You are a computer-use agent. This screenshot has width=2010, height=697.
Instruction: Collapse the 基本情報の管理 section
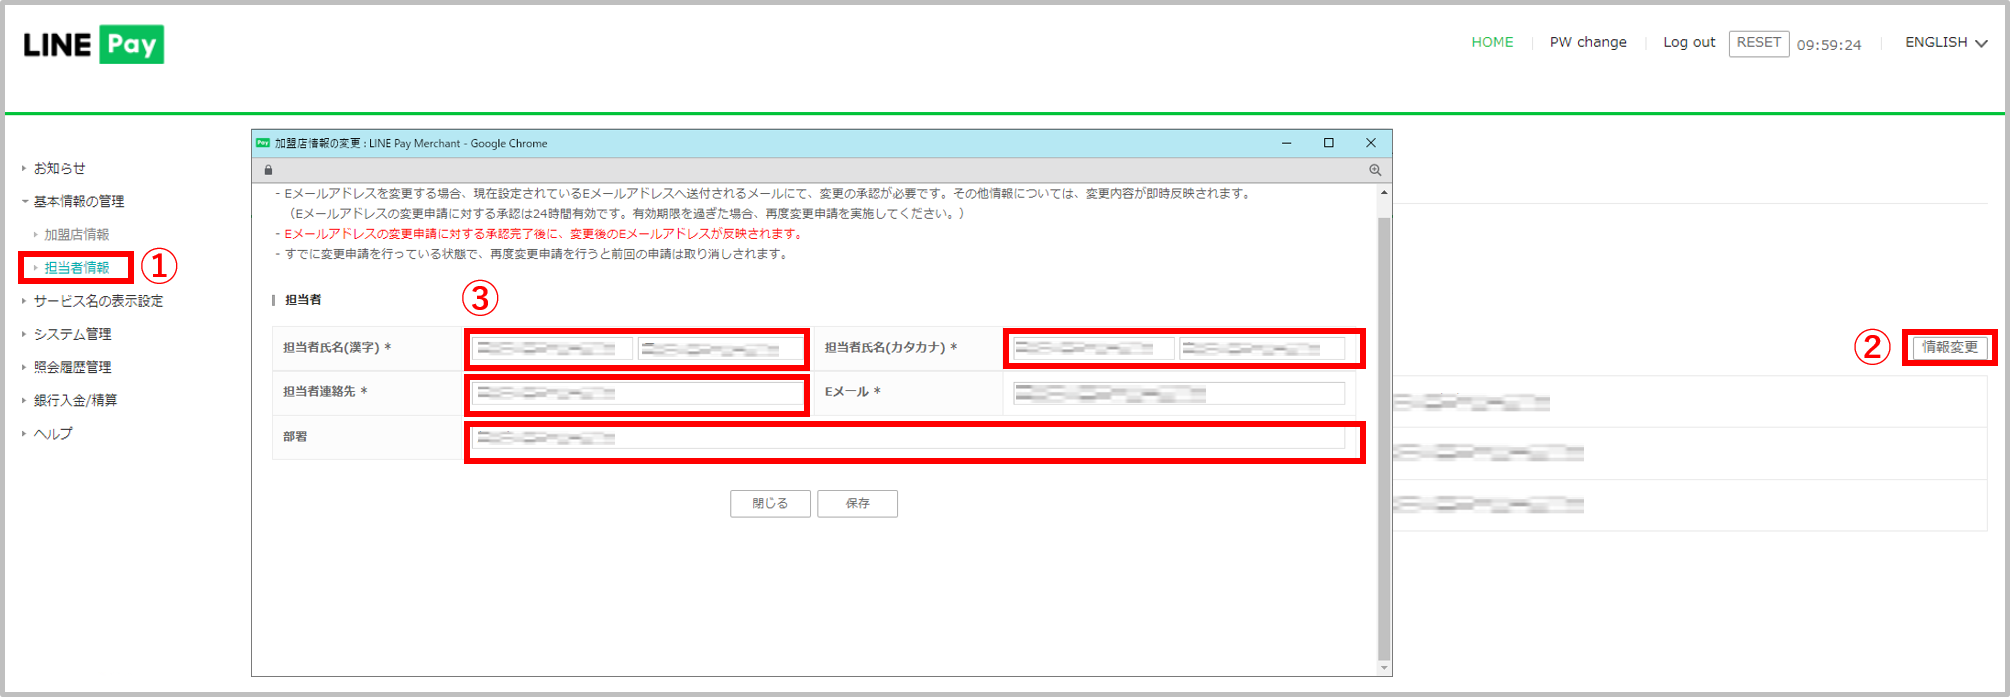click(78, 201)
